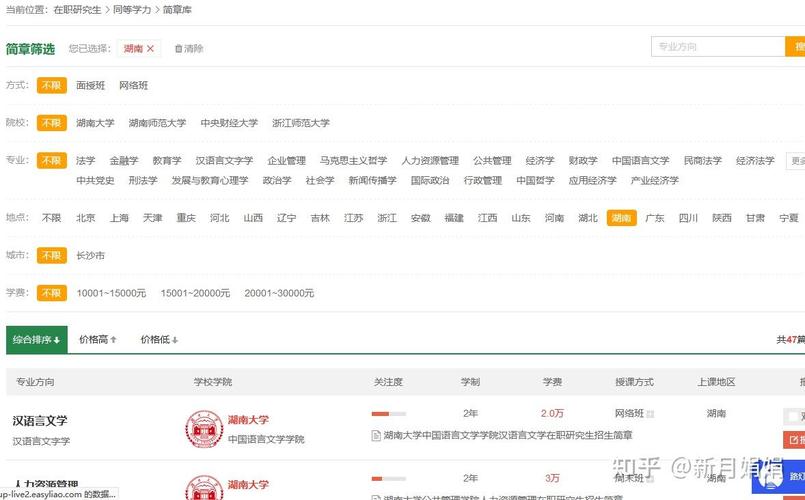Viewport: 805px width, 500px height.
Task: Select 浙江 location filter
Action: 387,218
